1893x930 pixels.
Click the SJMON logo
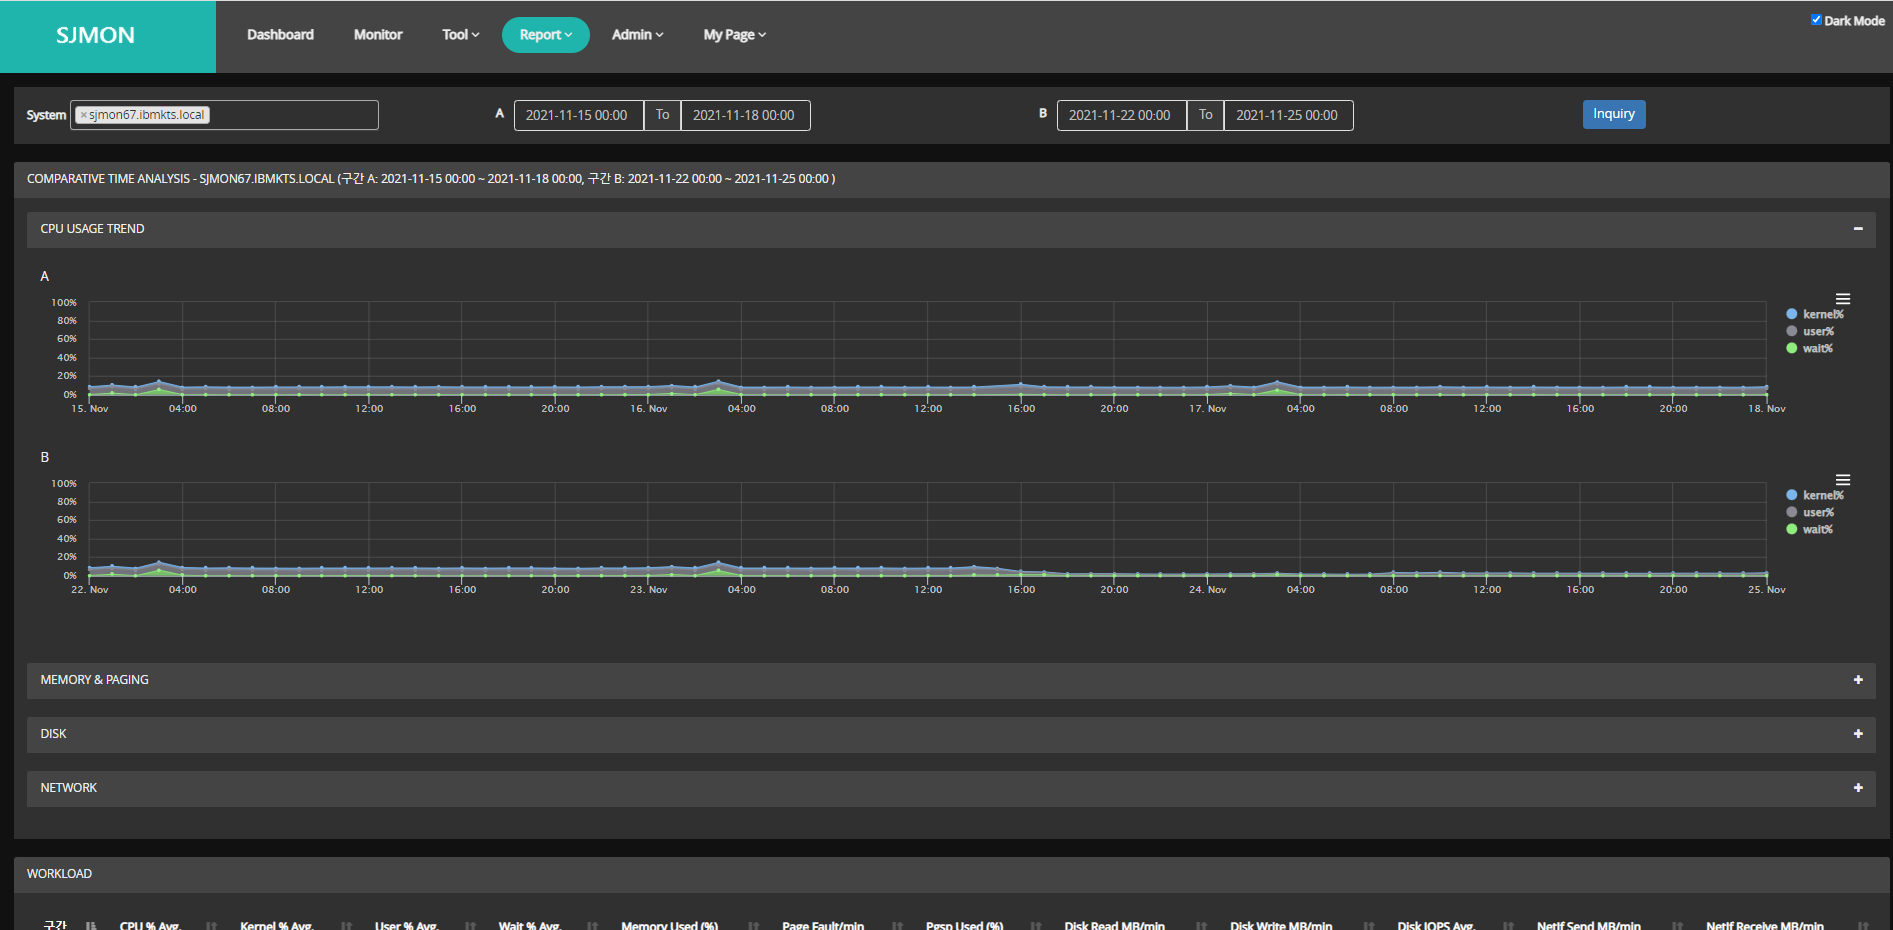coord(96,36)
